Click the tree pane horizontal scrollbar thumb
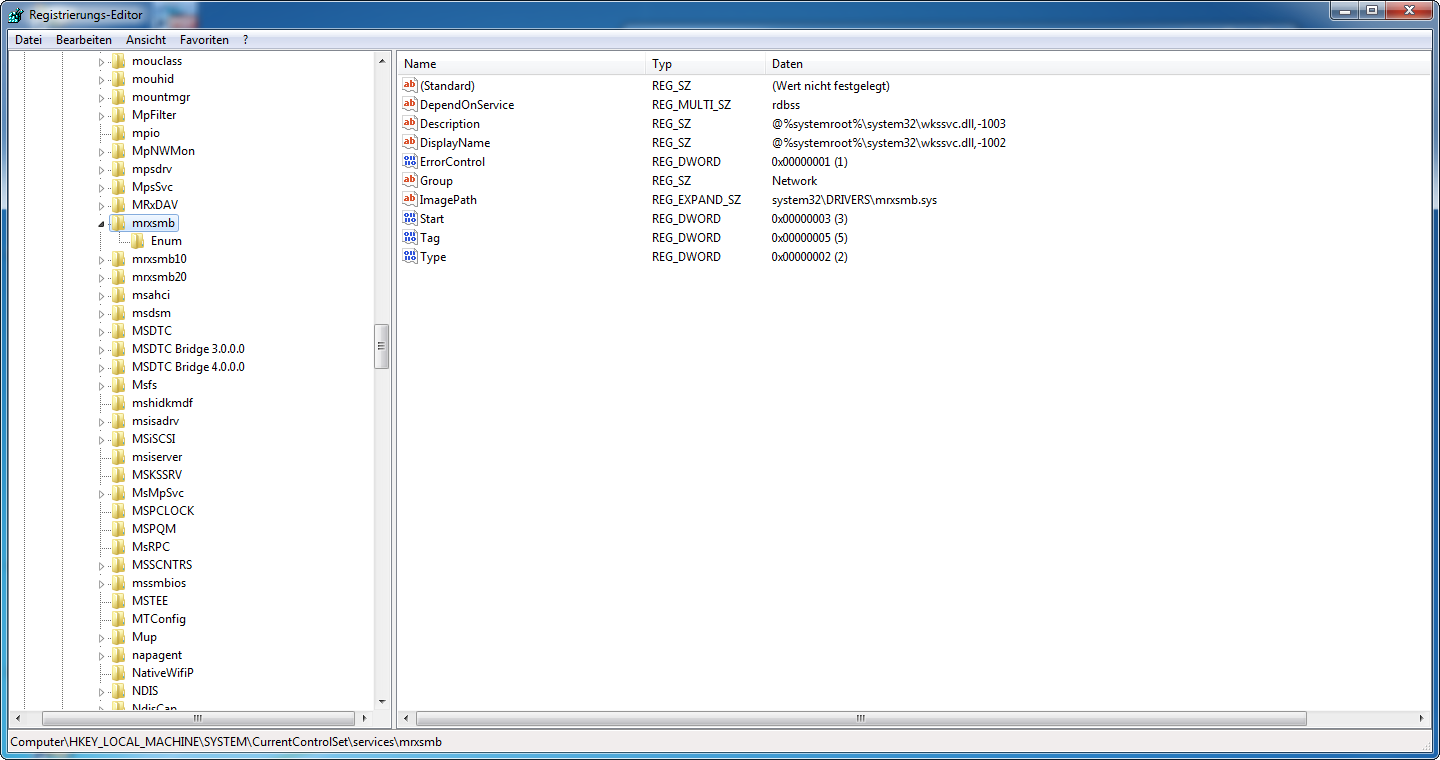 [198, 718]
